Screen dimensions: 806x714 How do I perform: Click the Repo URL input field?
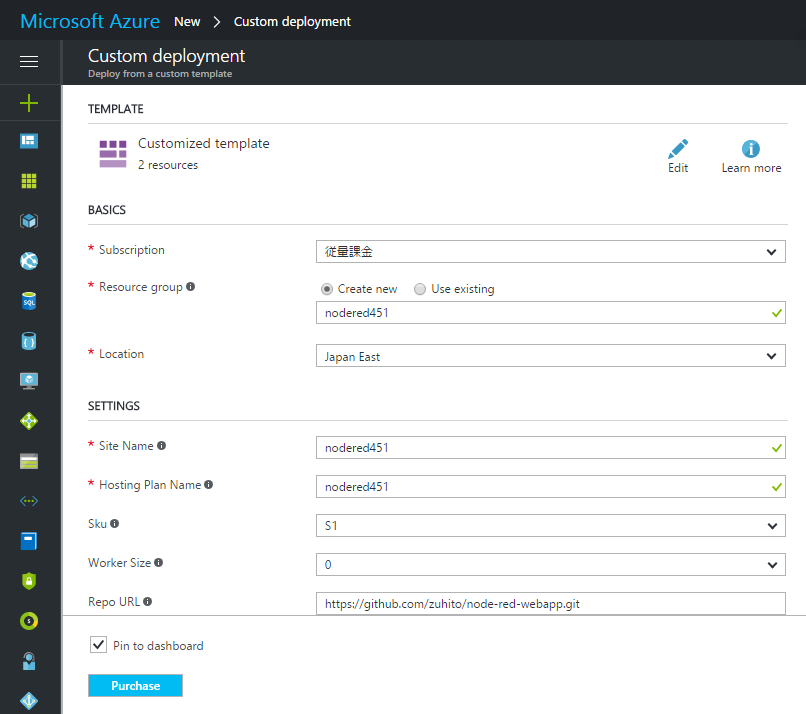[x=551, y=603]
